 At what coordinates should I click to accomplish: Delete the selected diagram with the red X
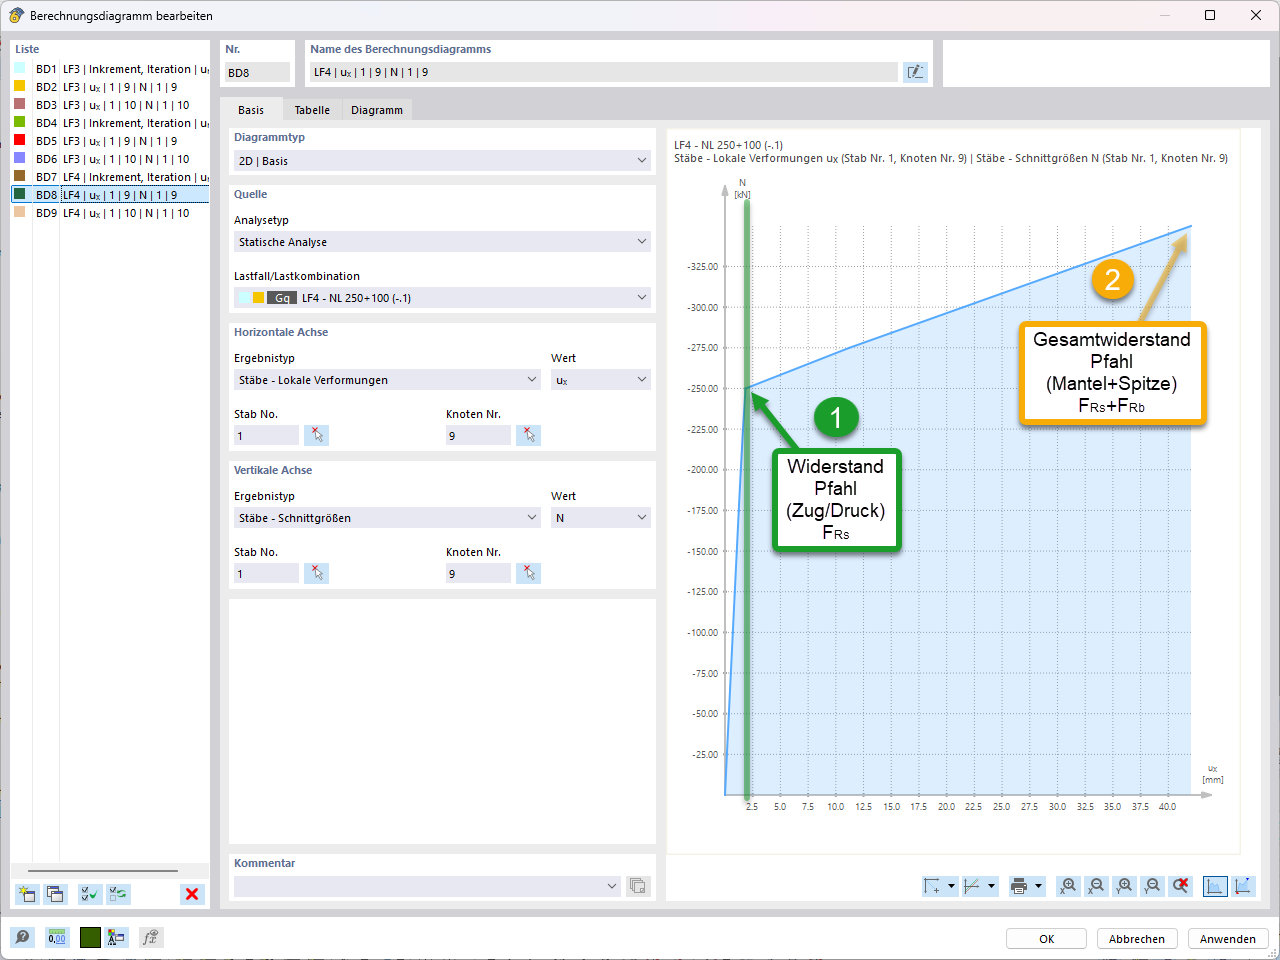click(x=192, y=894)
